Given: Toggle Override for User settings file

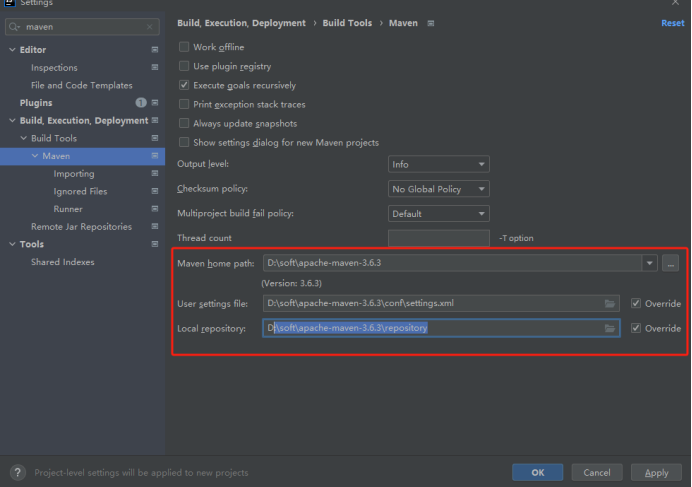Looking at the screenshot, I should coord(636,303).
